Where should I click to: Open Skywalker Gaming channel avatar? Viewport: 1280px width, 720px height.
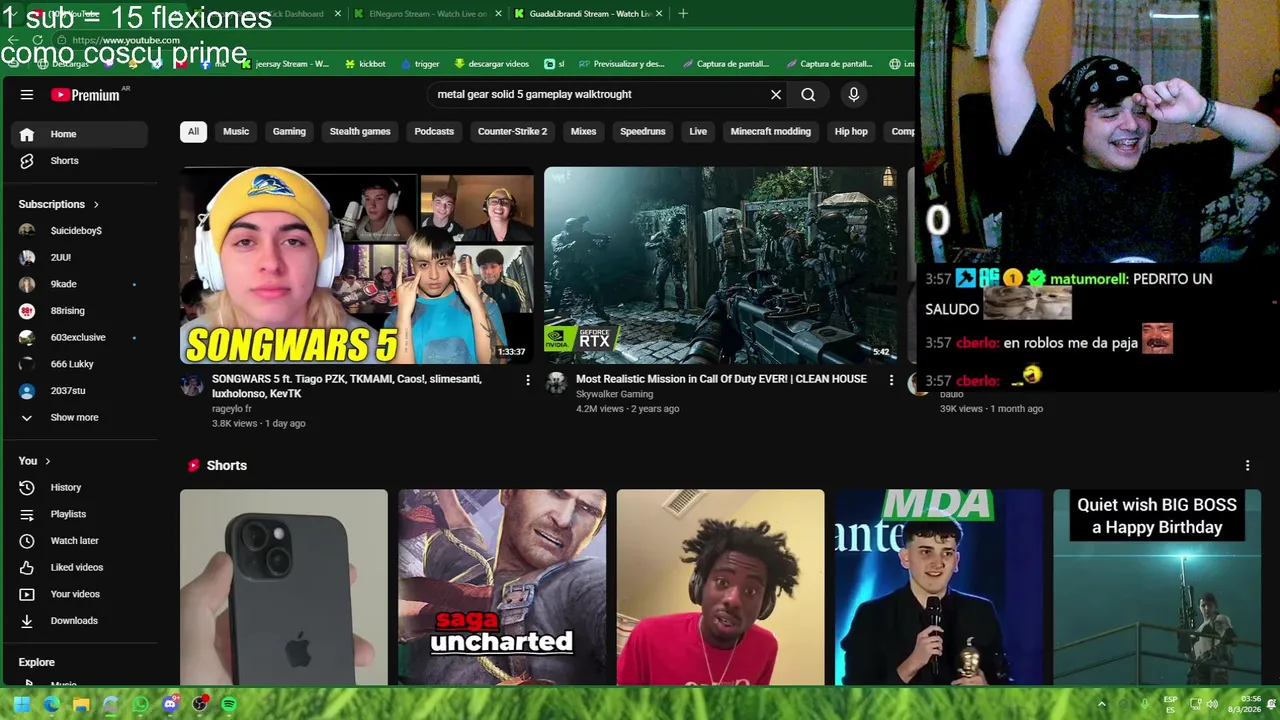point(556,383)
